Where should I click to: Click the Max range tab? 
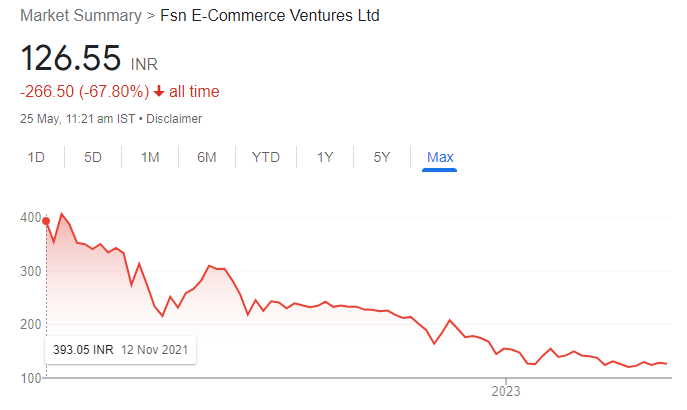point(440,157)
